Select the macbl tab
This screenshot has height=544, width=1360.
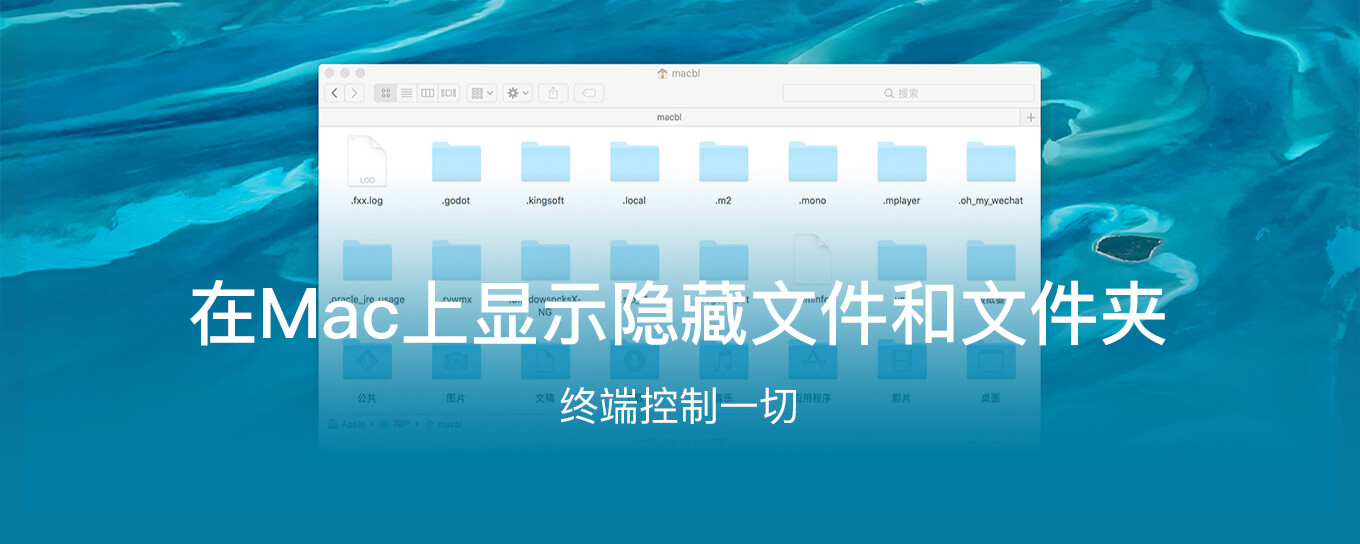click(669, 117)
